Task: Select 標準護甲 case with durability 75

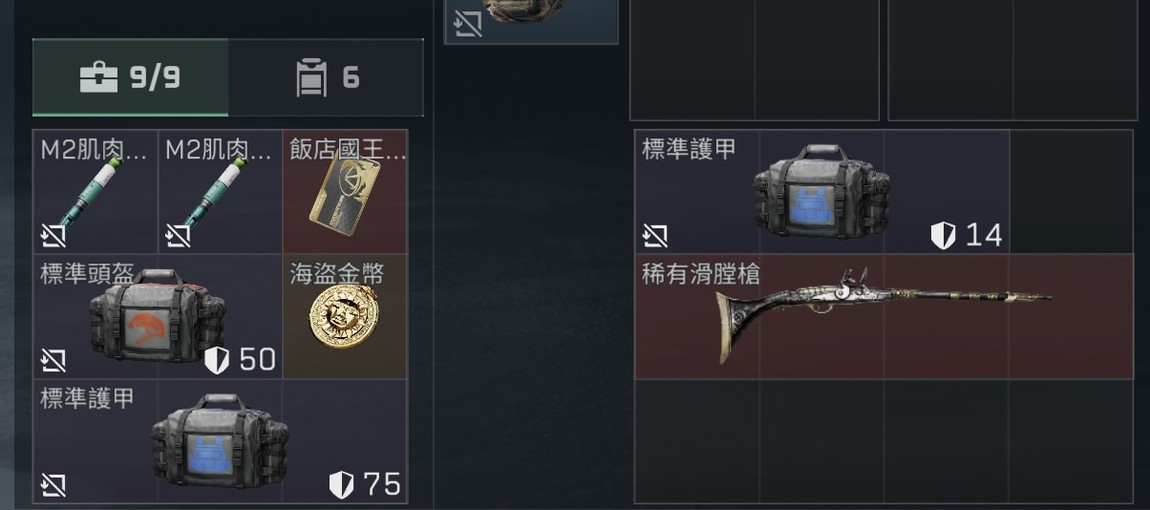Action: point(220,441)
